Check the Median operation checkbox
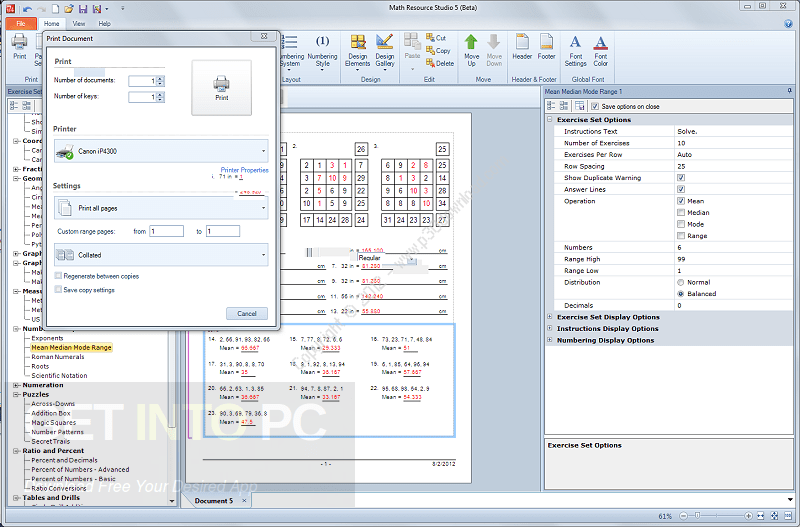This screenshot has width=800, height=527. pos(681,212)
